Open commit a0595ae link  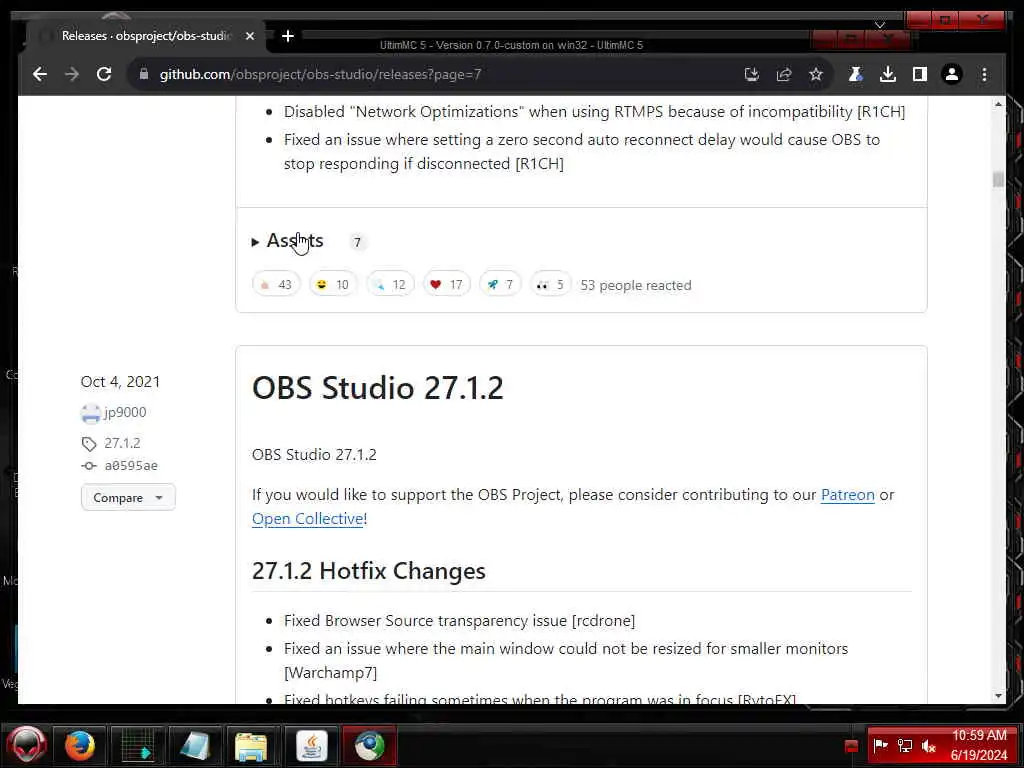(131, 466)
